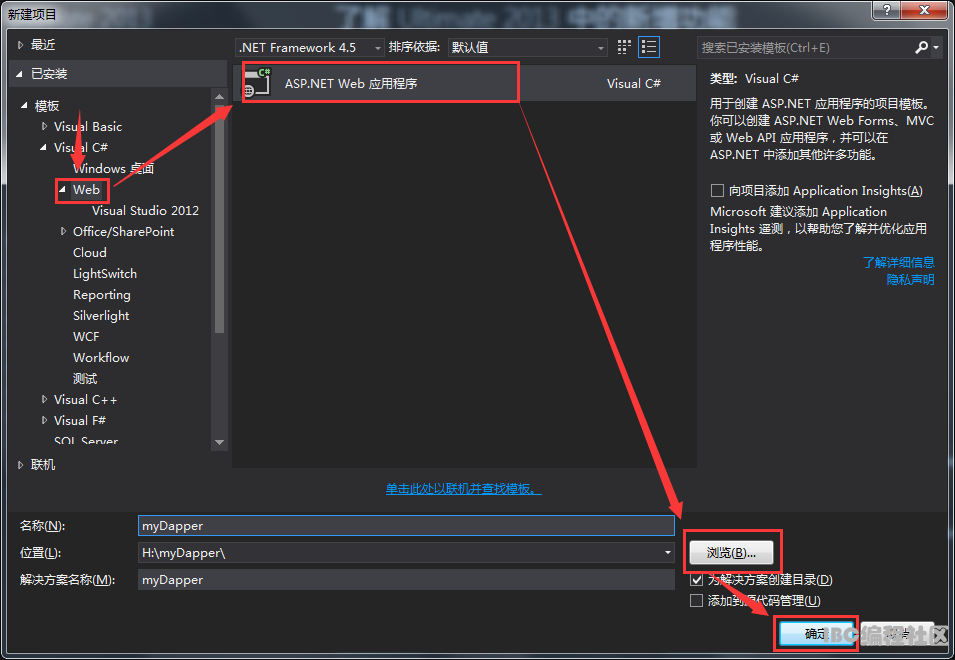This screenshot has height=660, width=955.
Task: Click the template tree scroll up arrow
Action: [x=219, y=97]
